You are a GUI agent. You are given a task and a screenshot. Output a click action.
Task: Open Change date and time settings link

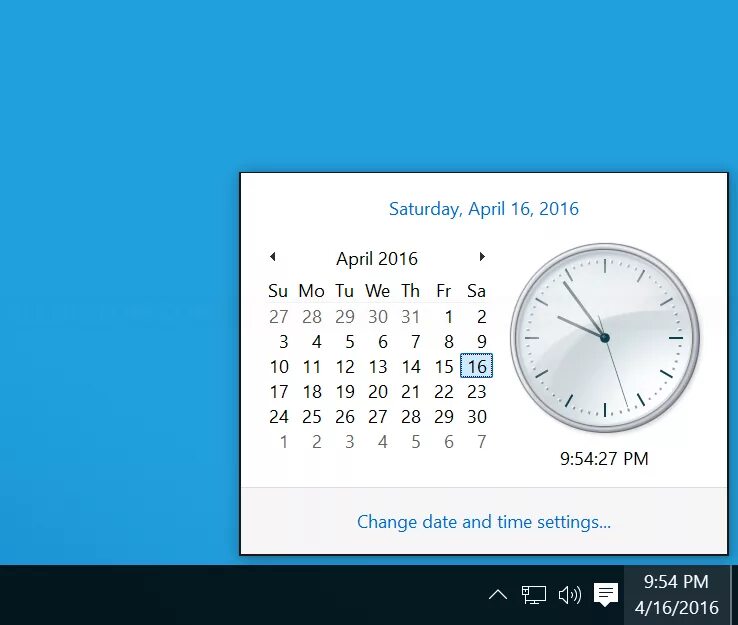(x=484, y=522)
